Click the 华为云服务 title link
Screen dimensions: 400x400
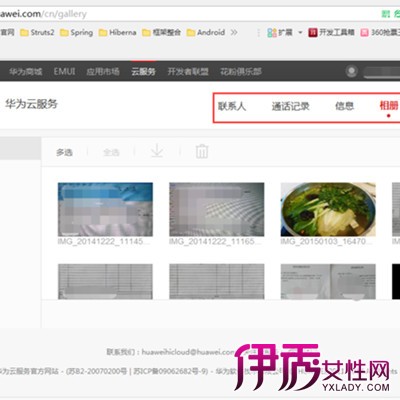(31, 104)
